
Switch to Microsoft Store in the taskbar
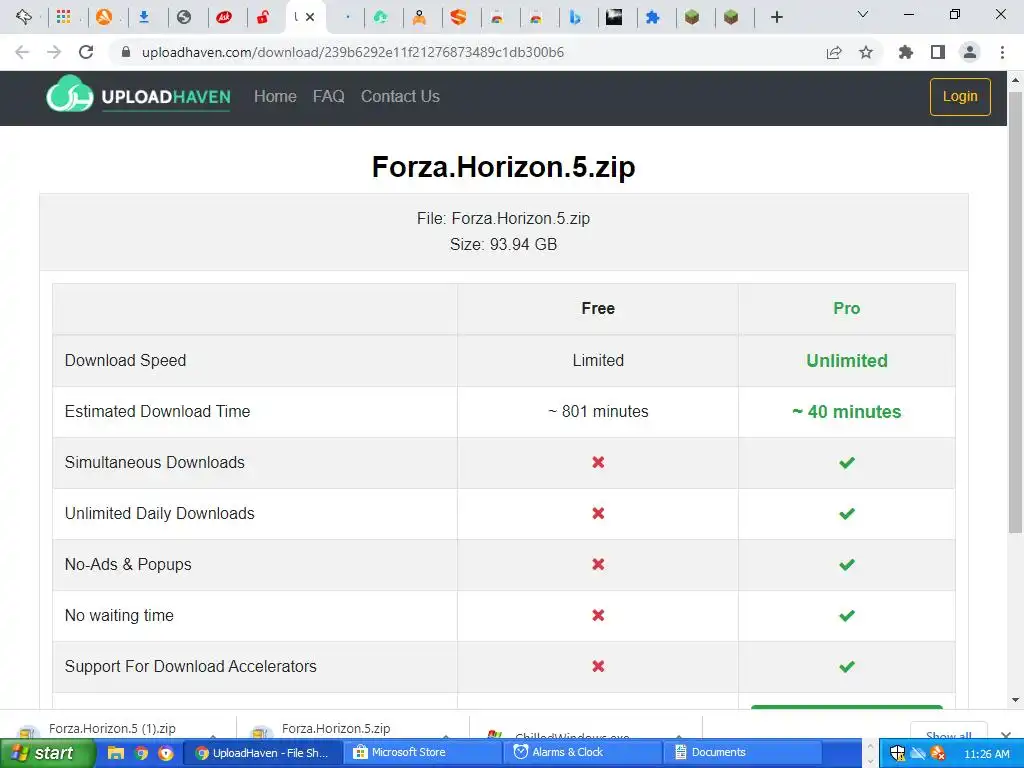coord(424,753)
